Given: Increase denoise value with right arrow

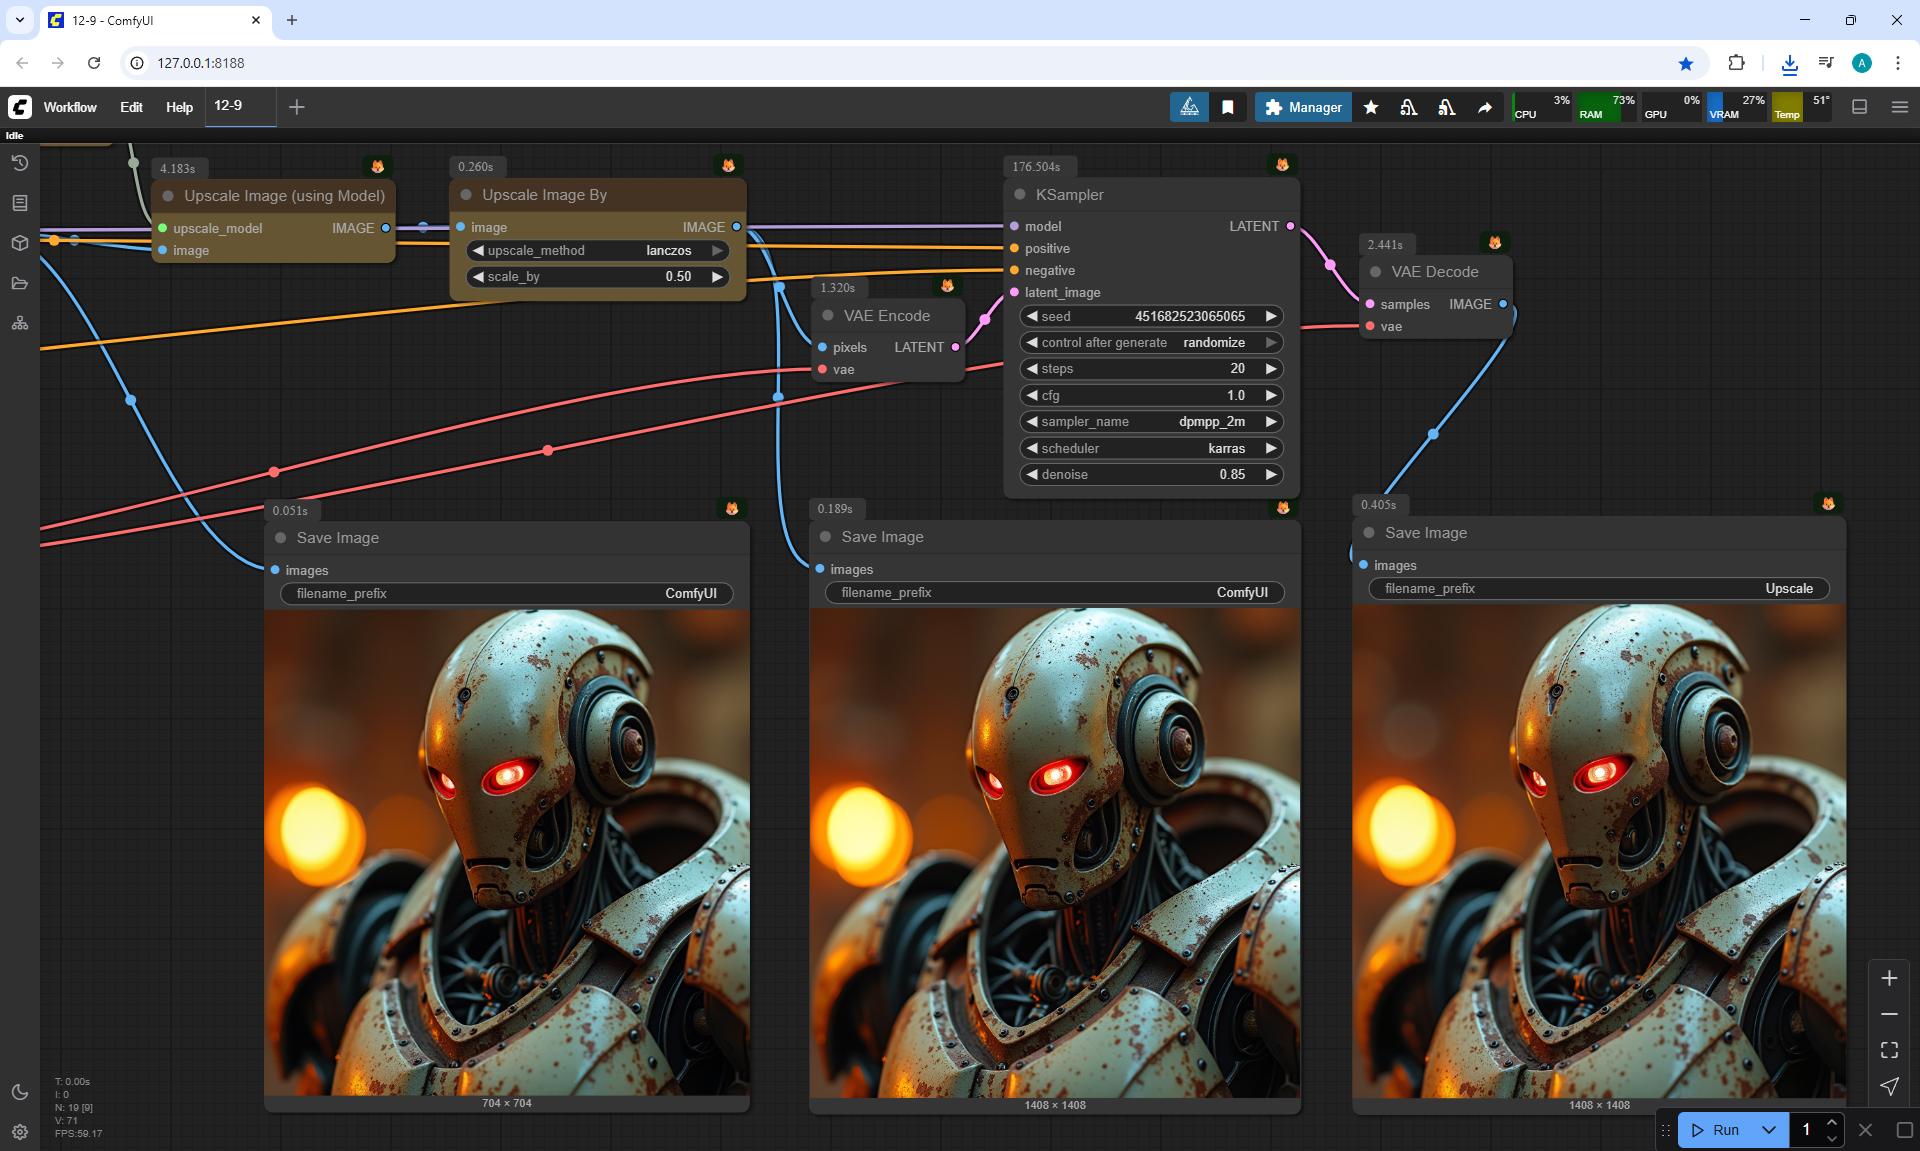Looking at the screenshot, I should 1271,475.
